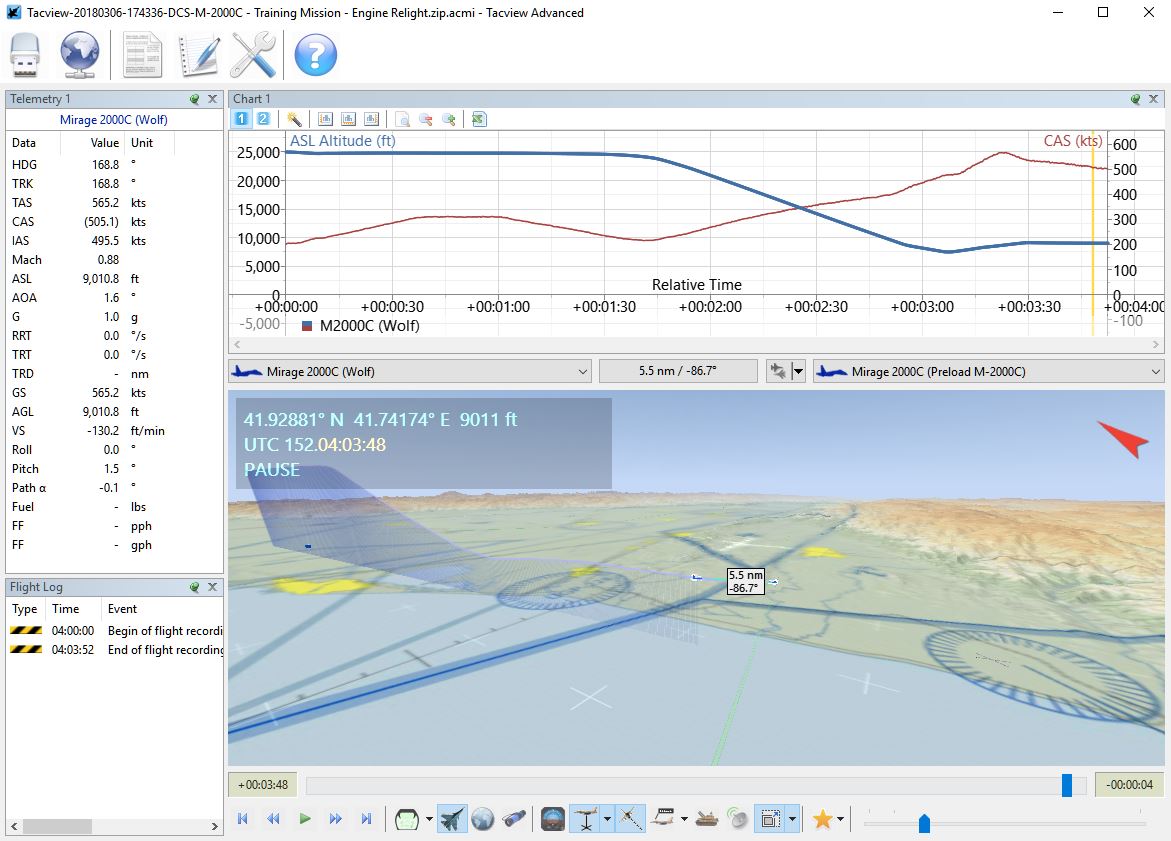
Task: Zoom in on the chart
Action: (x=449, y=119)
